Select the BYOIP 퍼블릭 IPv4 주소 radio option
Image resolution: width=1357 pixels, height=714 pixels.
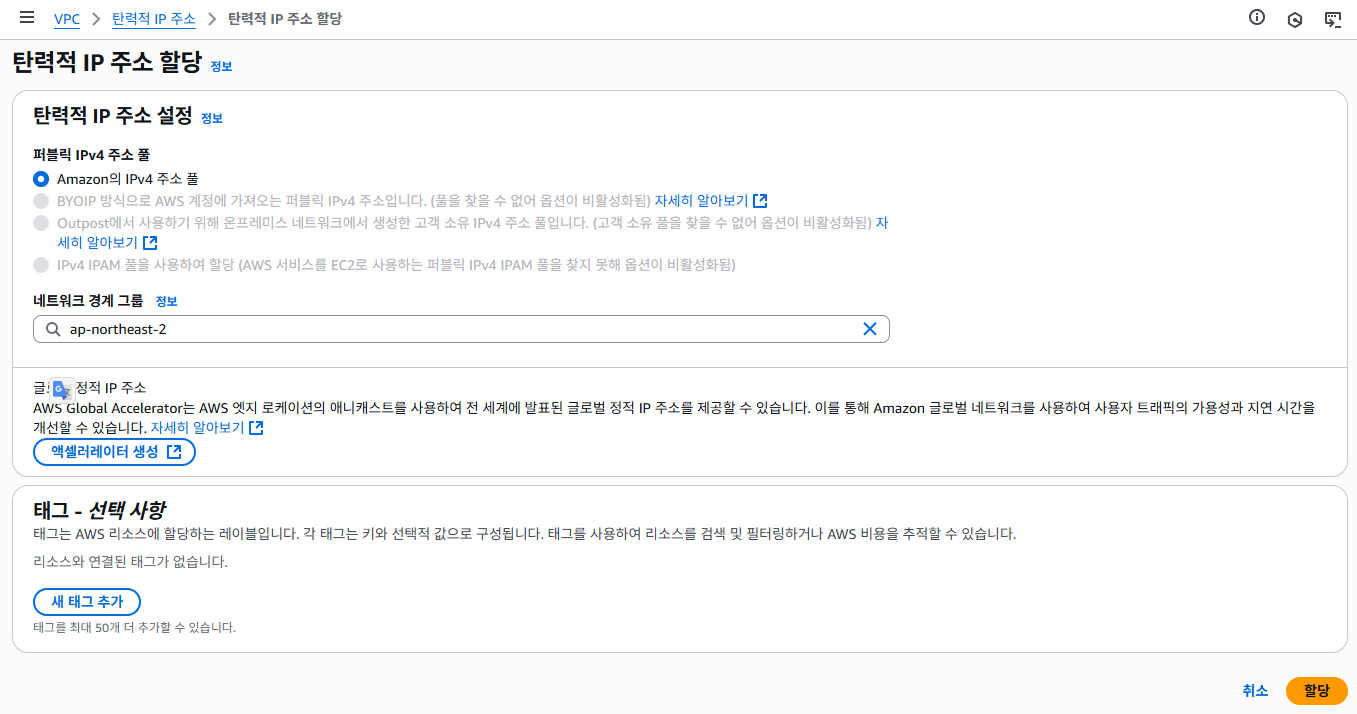coord(41,200)
